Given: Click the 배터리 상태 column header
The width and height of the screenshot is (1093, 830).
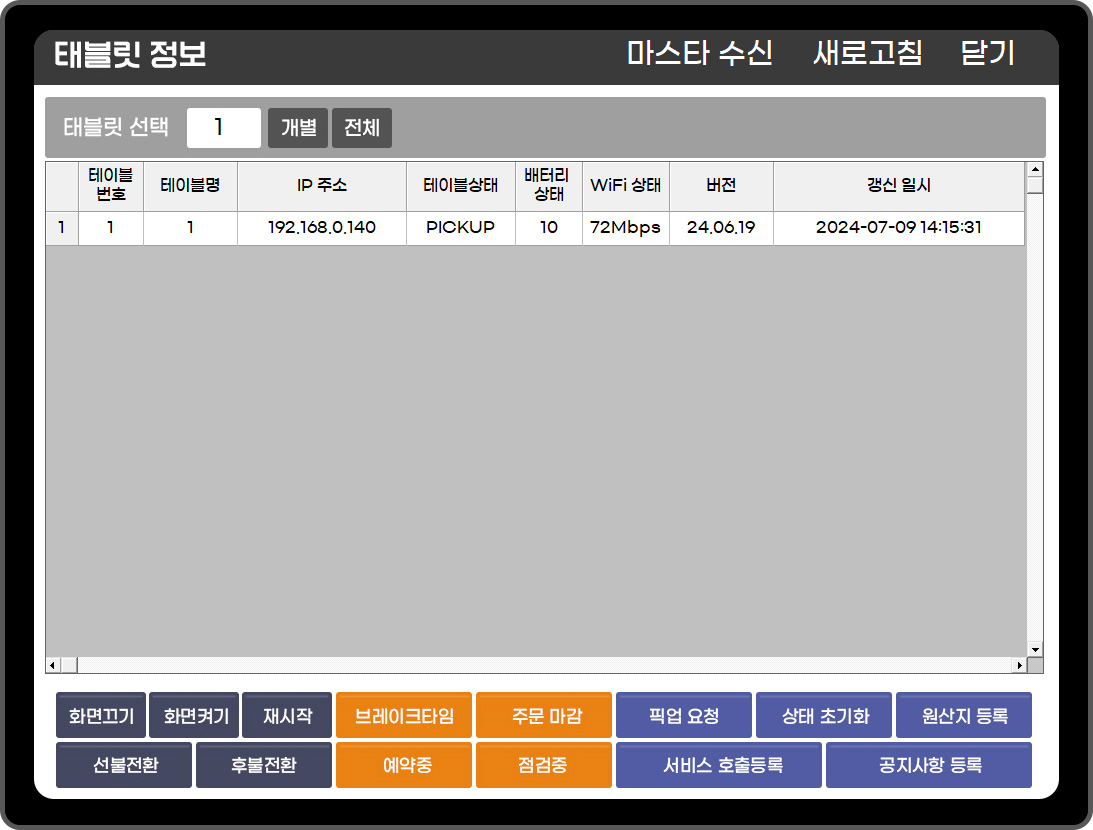Looking at the screenshot, I should point(549,186).
